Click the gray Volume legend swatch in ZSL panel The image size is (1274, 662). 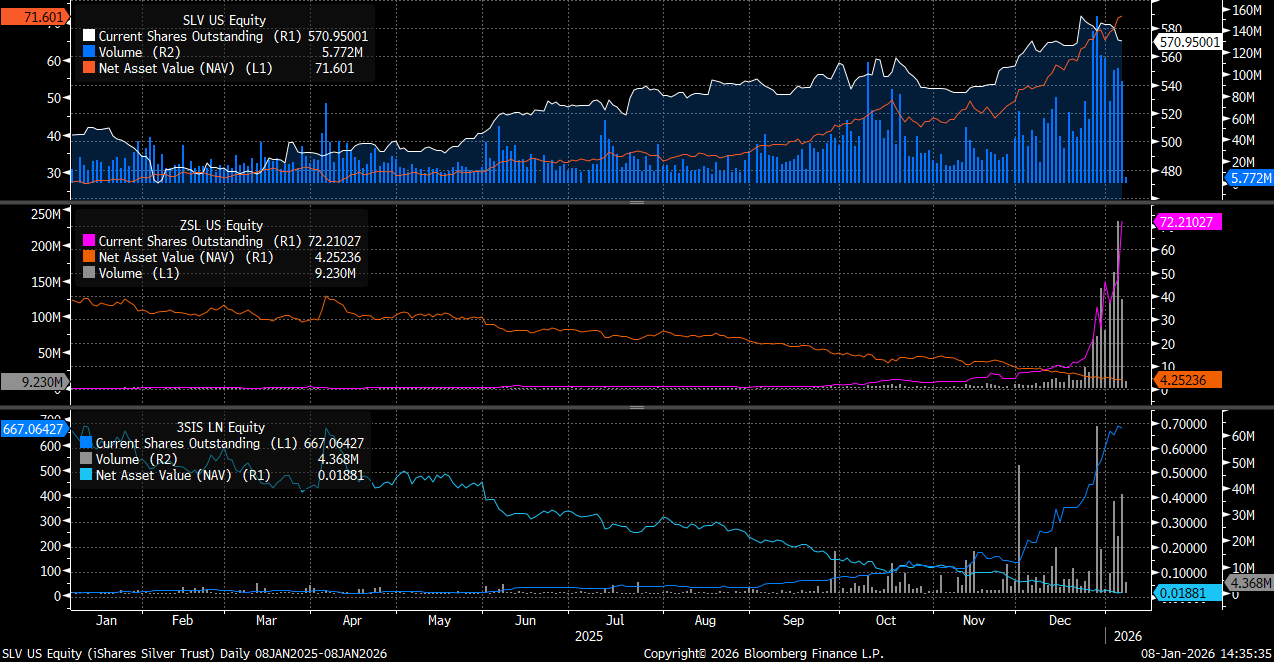pos(90,273)
